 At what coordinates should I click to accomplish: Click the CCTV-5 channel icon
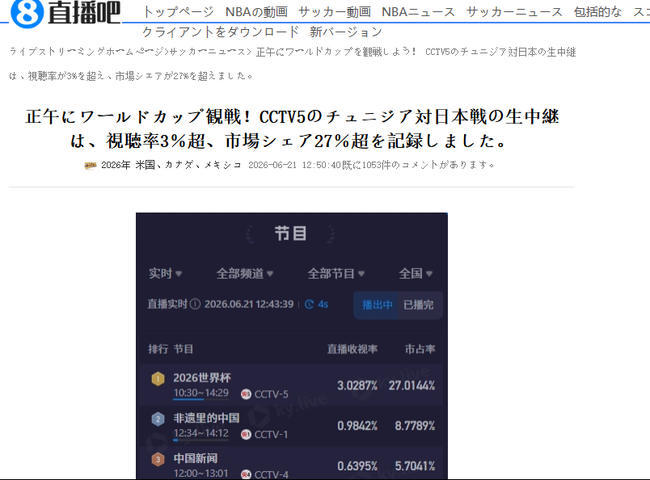246,394
